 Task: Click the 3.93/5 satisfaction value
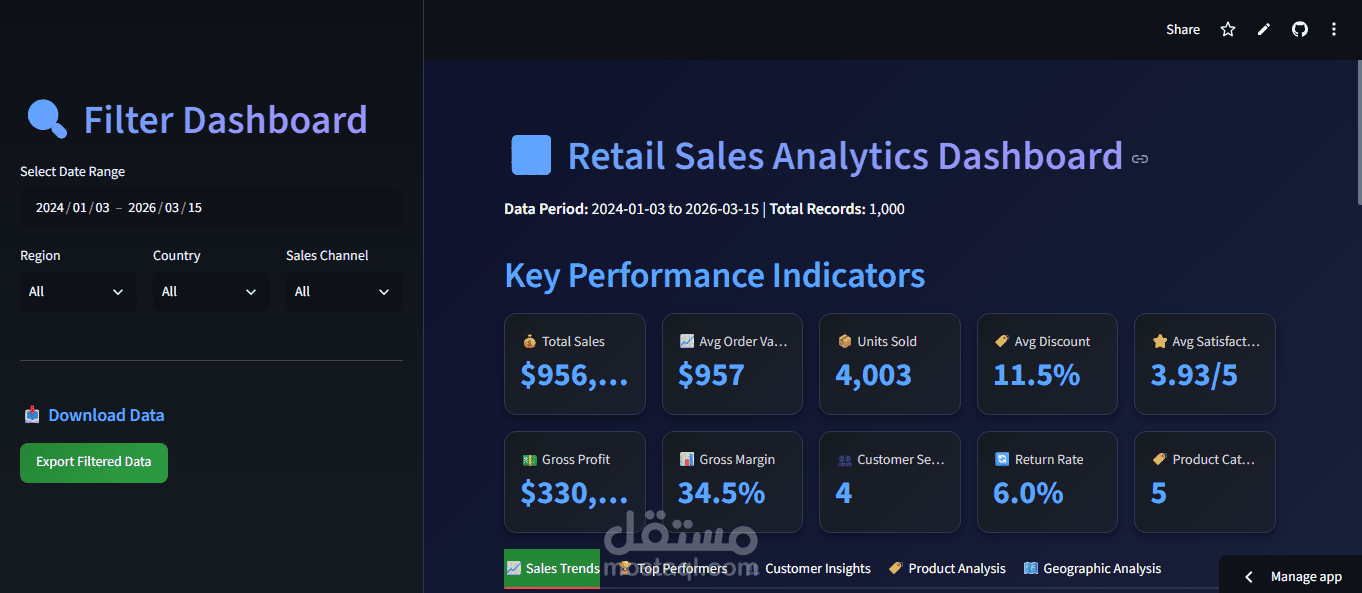pos(1194,375)
